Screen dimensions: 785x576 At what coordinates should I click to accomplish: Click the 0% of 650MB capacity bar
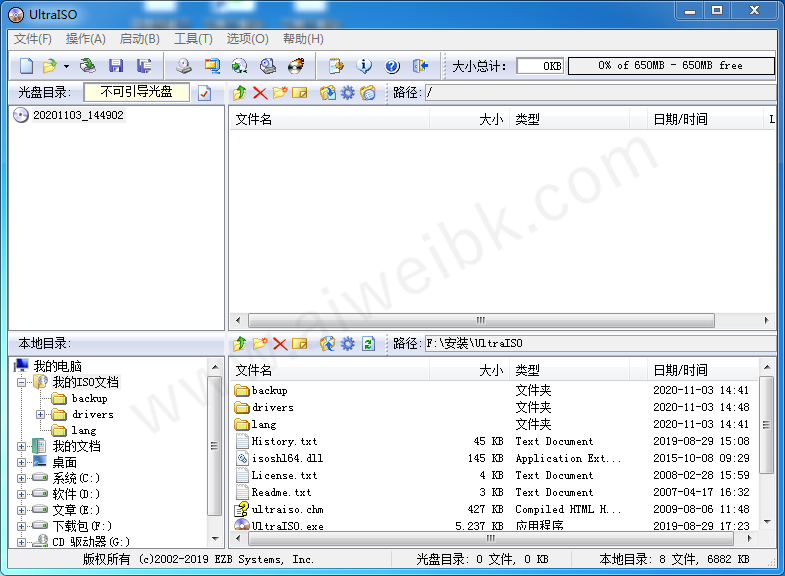(x=671, y=66)
